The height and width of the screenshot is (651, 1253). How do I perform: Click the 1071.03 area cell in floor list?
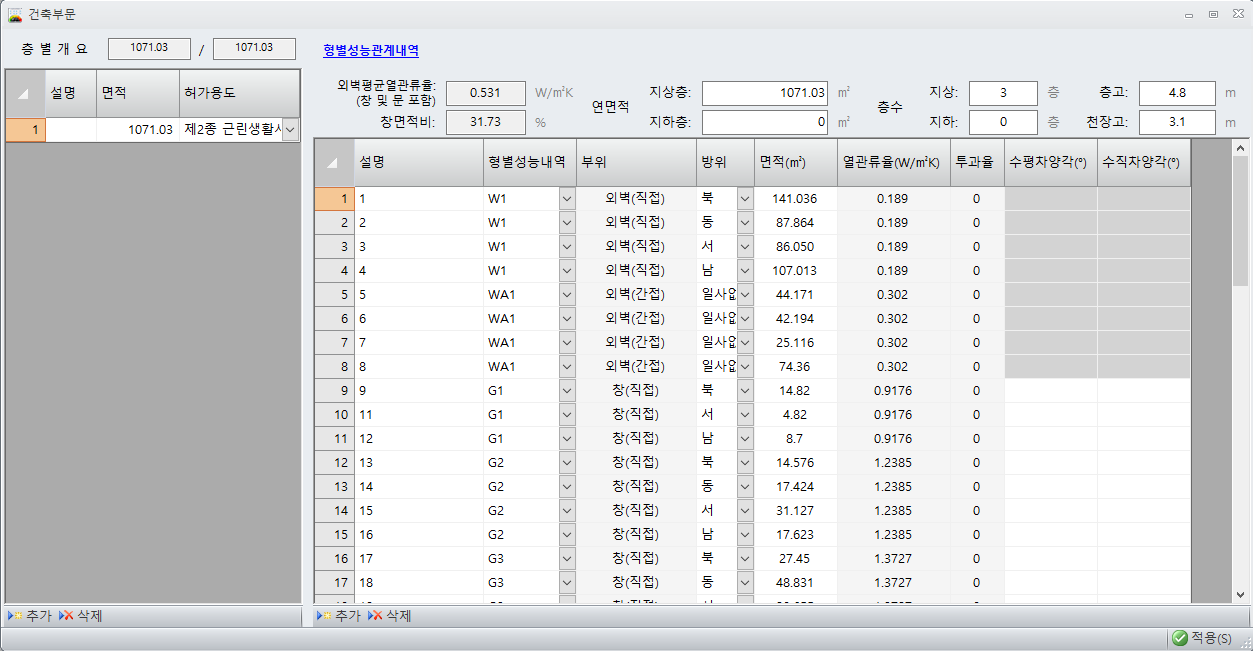[x=138, y=130]
